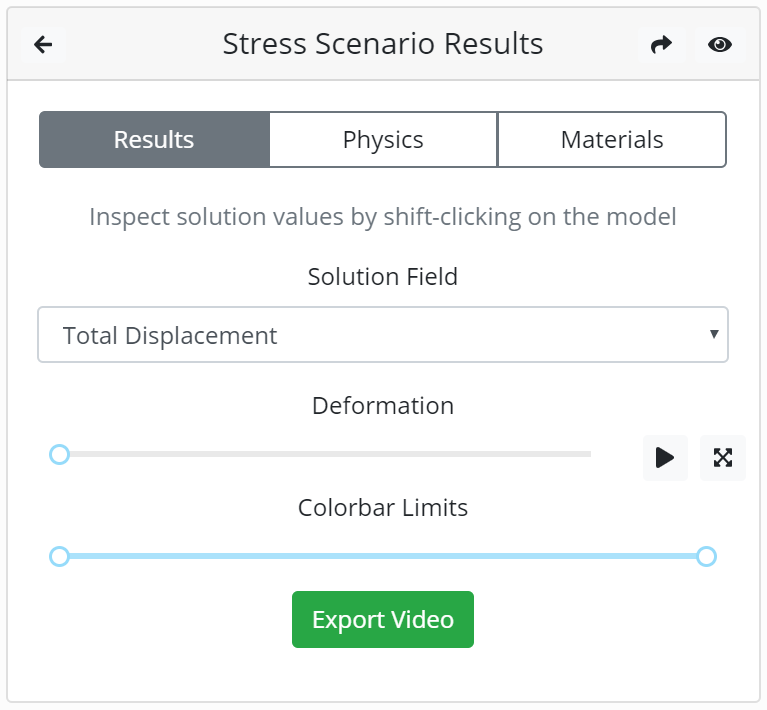Play the deformation animation
This screenshot has height=710, width=767.
(x=665, y=458)
